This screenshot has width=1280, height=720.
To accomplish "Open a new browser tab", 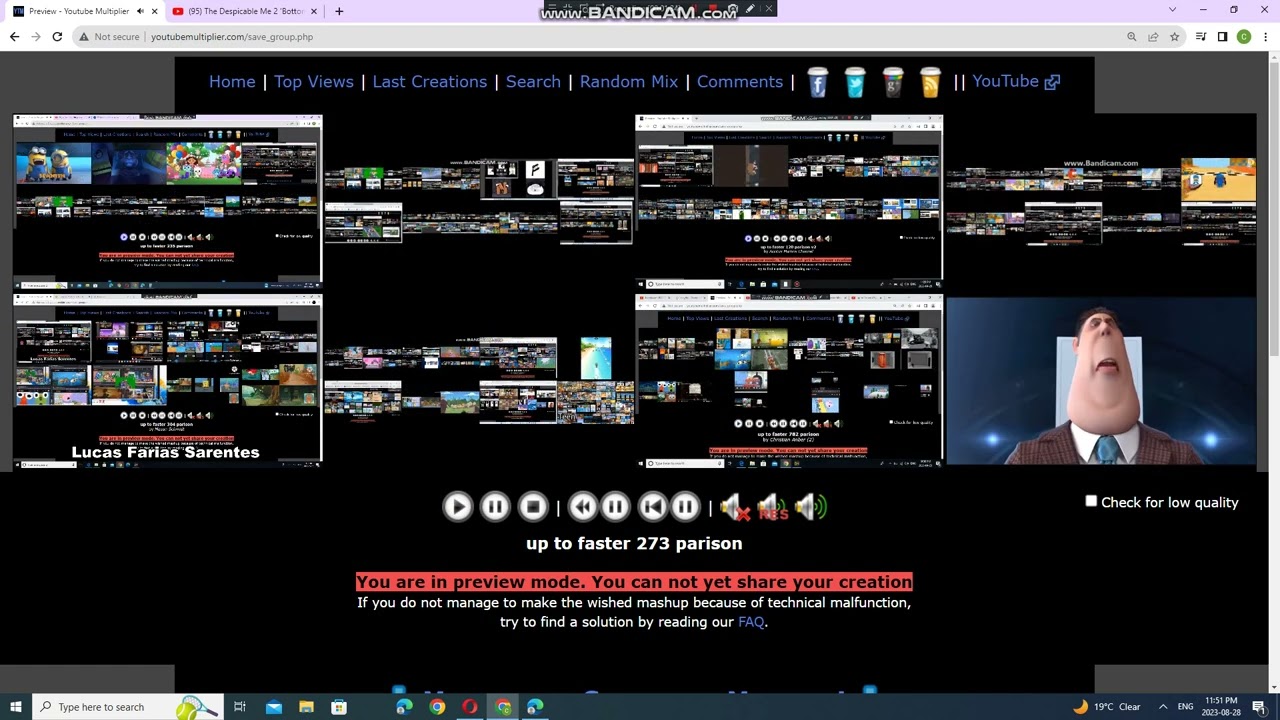I will point(339,11).
